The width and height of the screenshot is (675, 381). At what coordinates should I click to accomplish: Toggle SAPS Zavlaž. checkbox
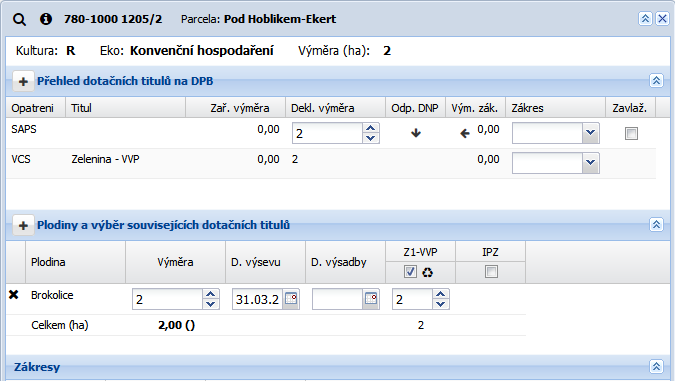[x=631, y=133]
